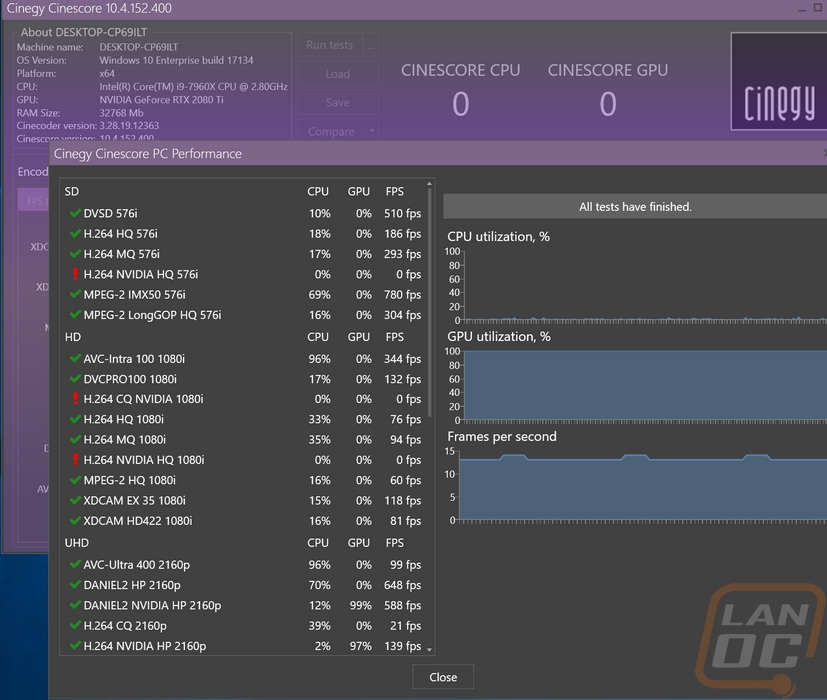
Task: Select the MPEG-2 IMX50 576i result row
Action: [243, 294]
